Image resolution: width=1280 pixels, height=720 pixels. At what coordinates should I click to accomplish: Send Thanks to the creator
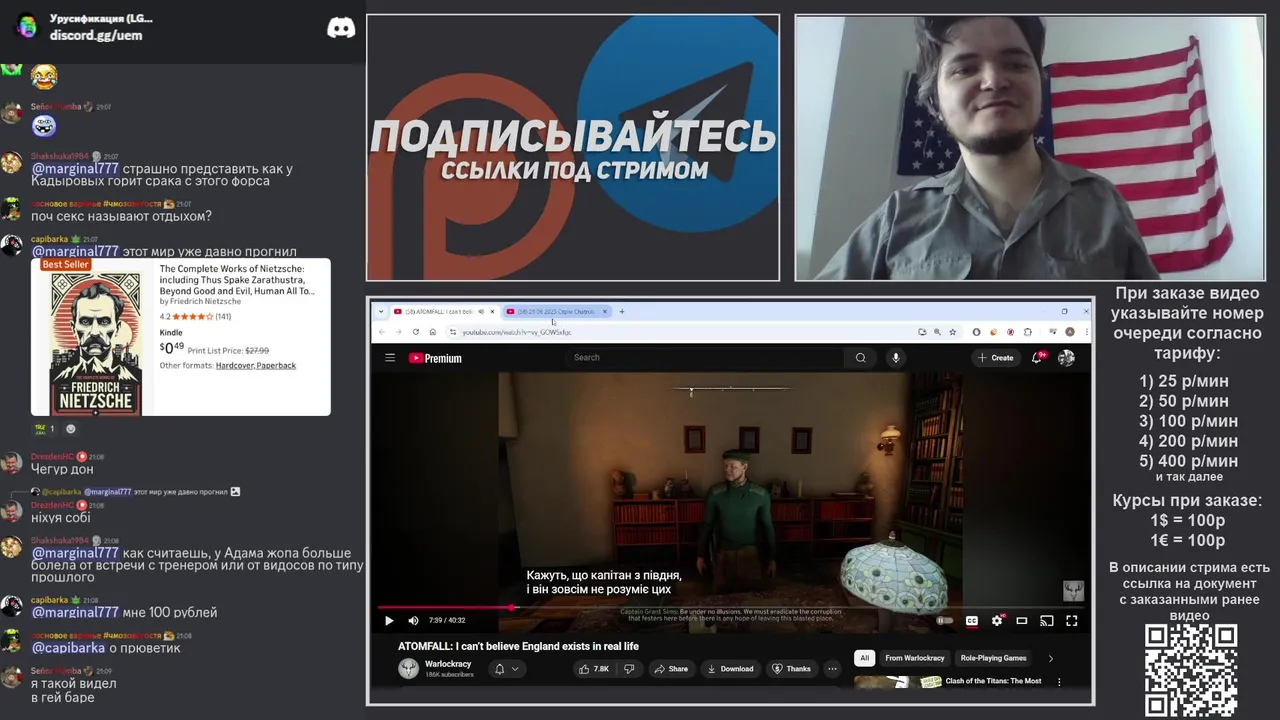pos(792,668)
